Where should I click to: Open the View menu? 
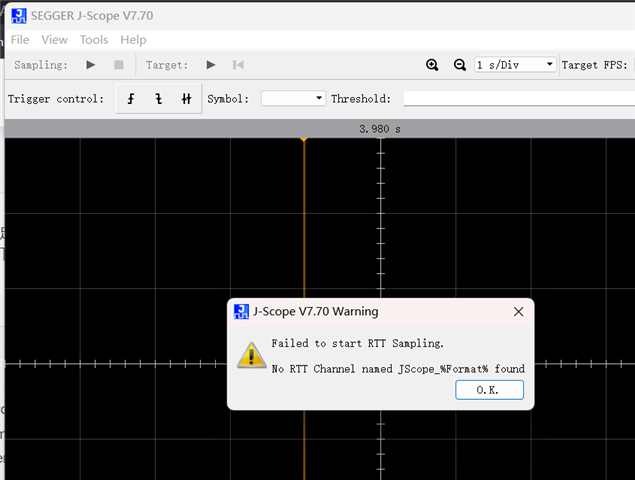(54, 40)
